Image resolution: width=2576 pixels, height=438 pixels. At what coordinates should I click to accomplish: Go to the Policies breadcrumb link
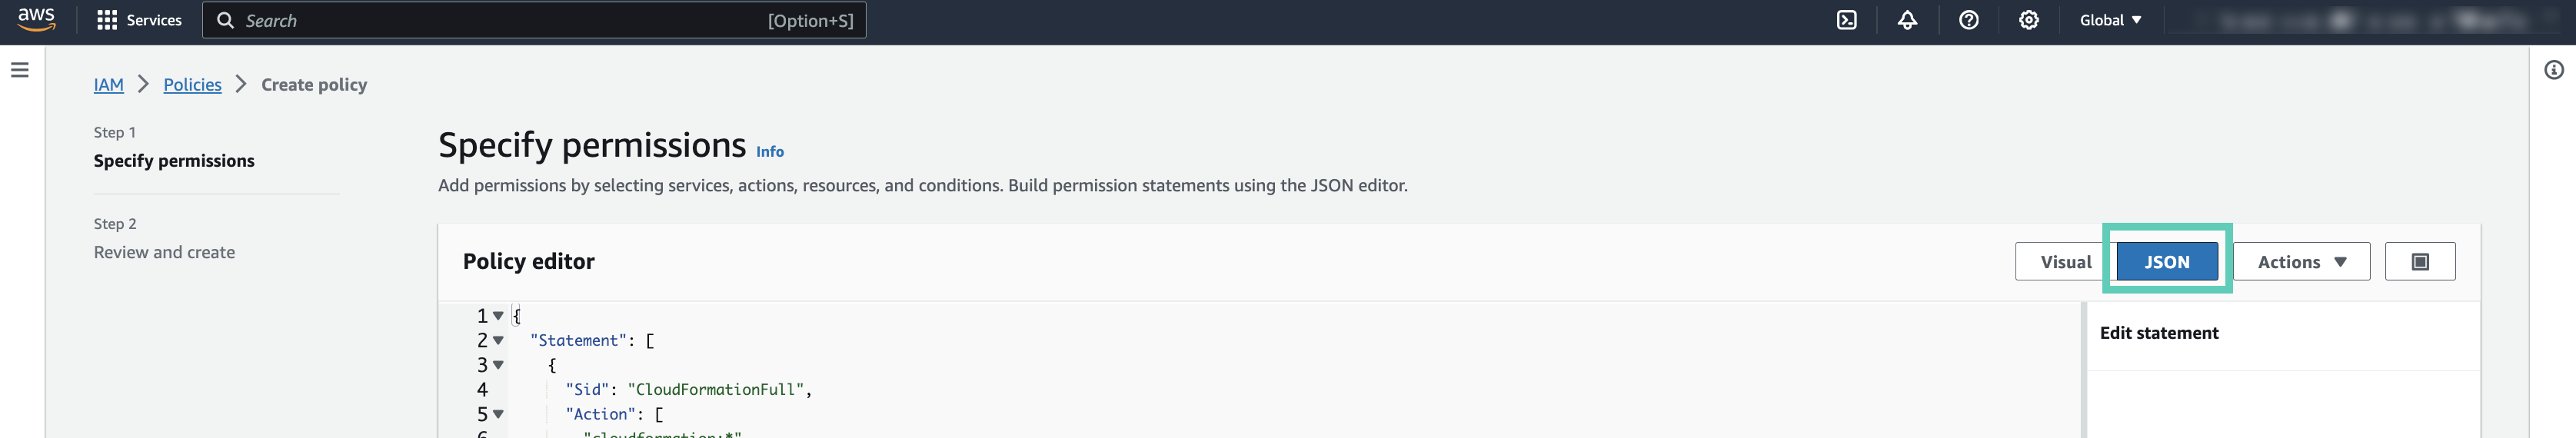pyautogui.click(x=192, y=85)
